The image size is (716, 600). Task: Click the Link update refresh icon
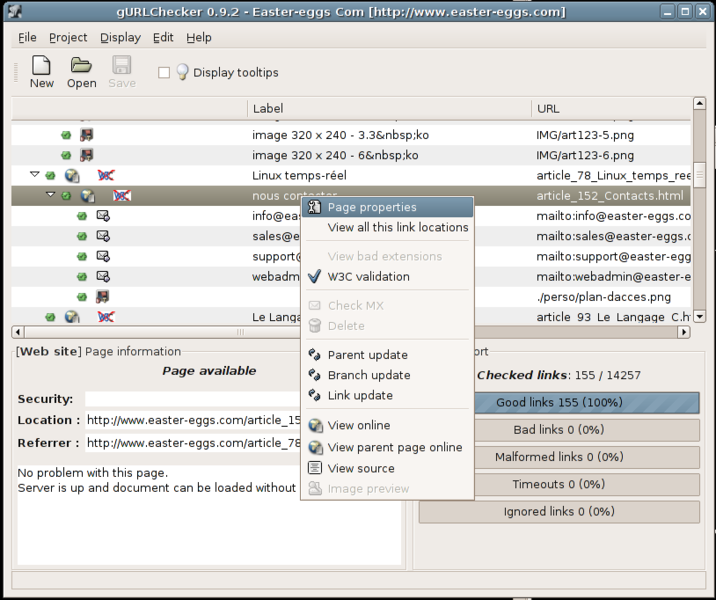click(314, 395)
